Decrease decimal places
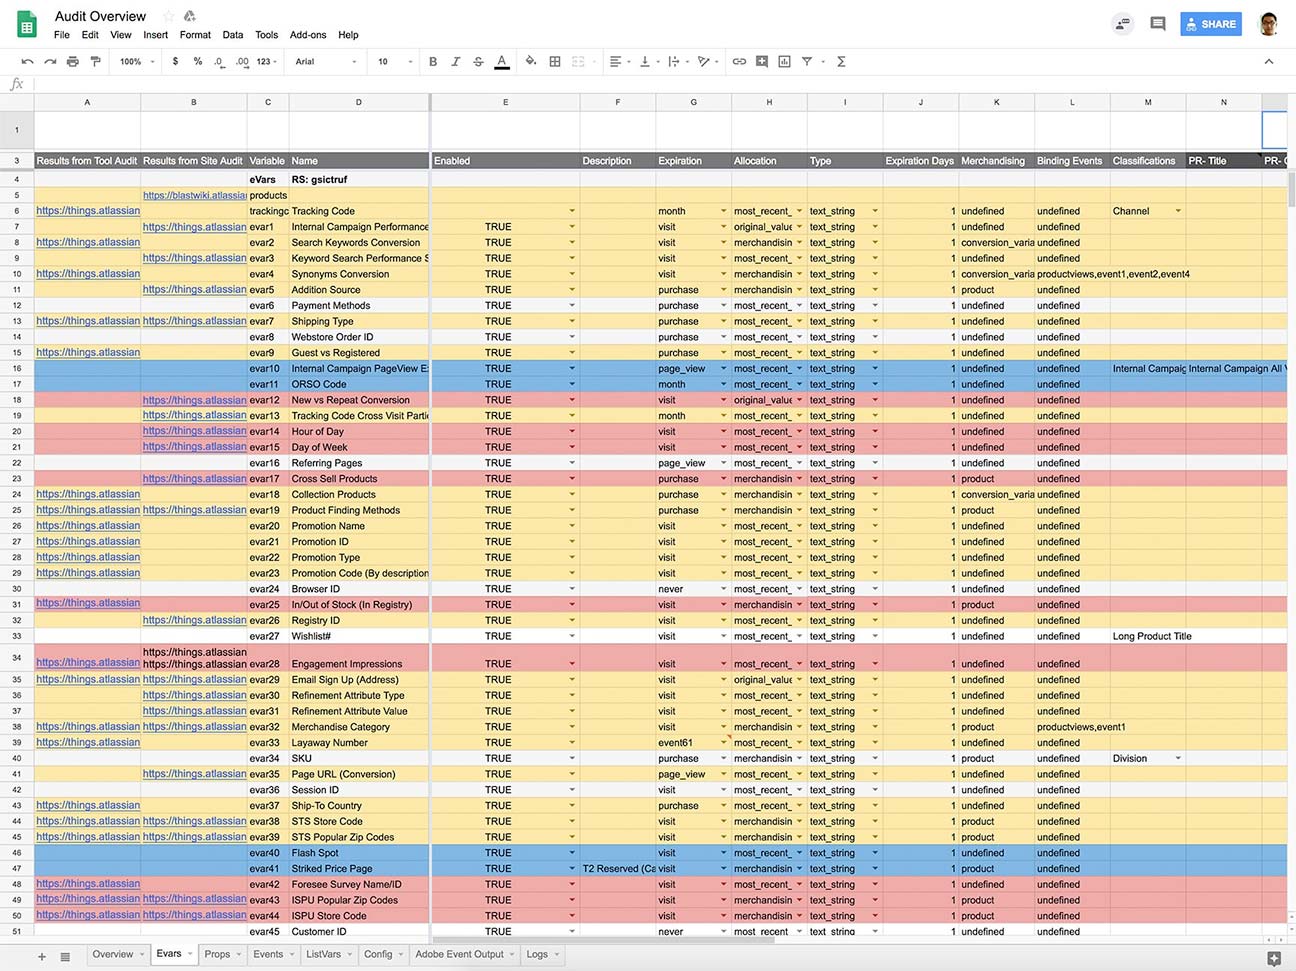Viewport: 1296px width, 971px height. (x=219, y=62)
